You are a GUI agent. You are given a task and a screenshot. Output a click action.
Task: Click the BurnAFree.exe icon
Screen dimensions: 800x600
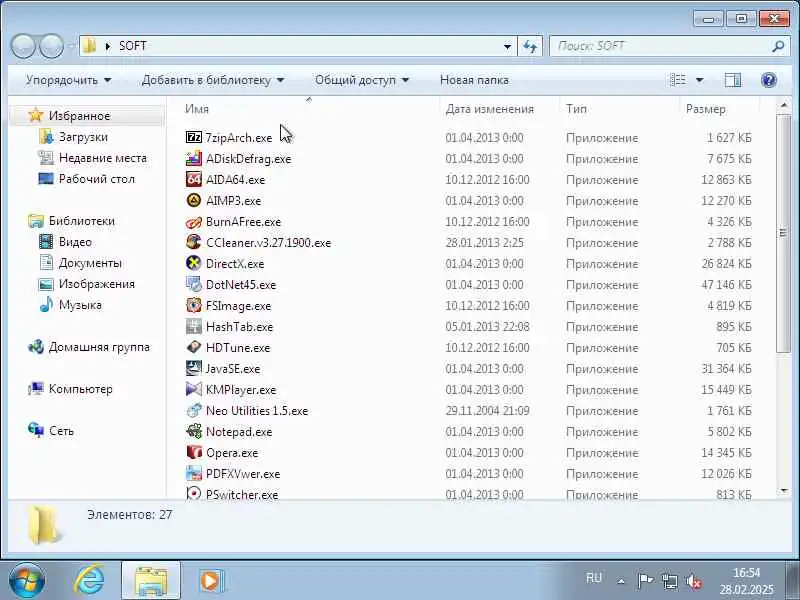point(193,221)
